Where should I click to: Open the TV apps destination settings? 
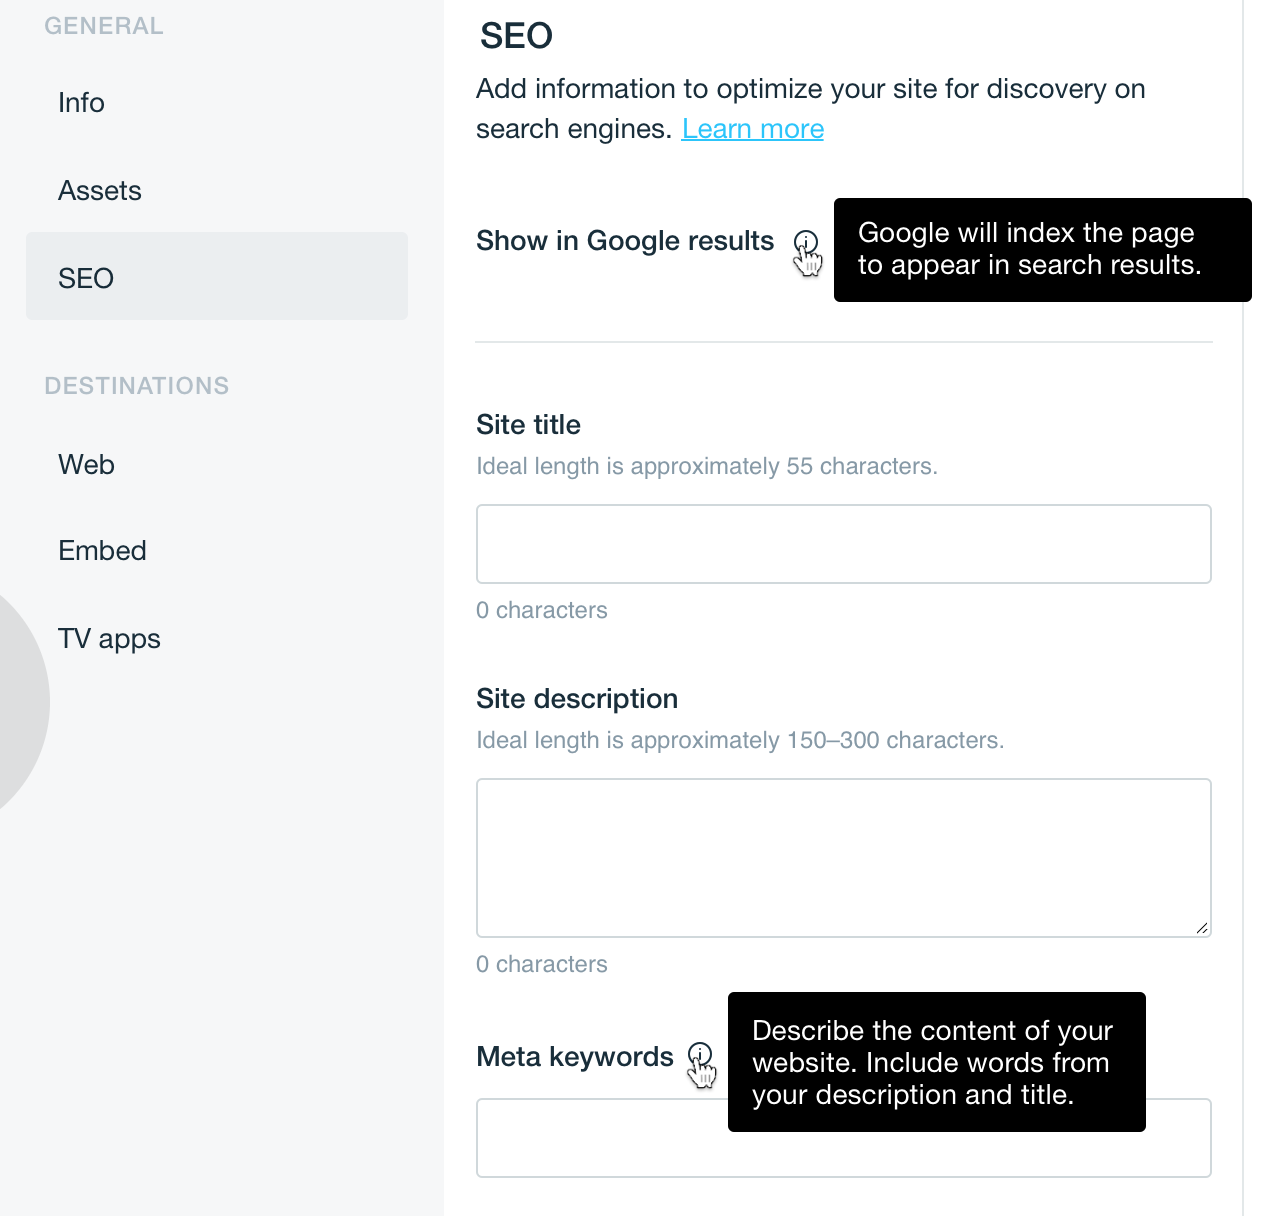pos(109,638)
